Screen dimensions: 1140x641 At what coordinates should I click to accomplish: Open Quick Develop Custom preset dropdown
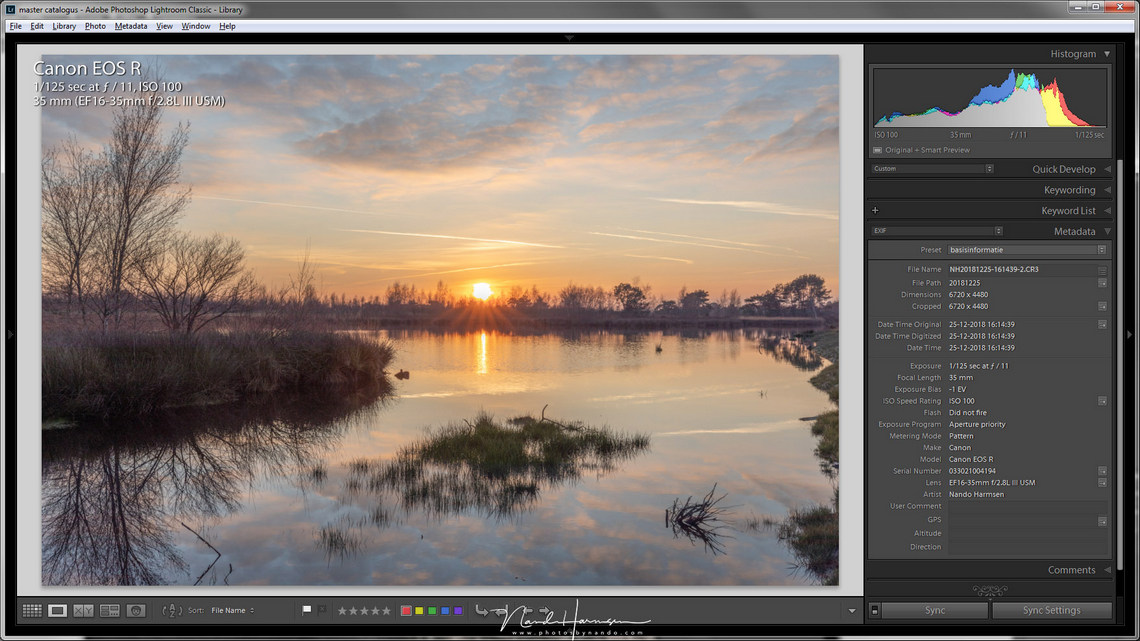point(933,169)
